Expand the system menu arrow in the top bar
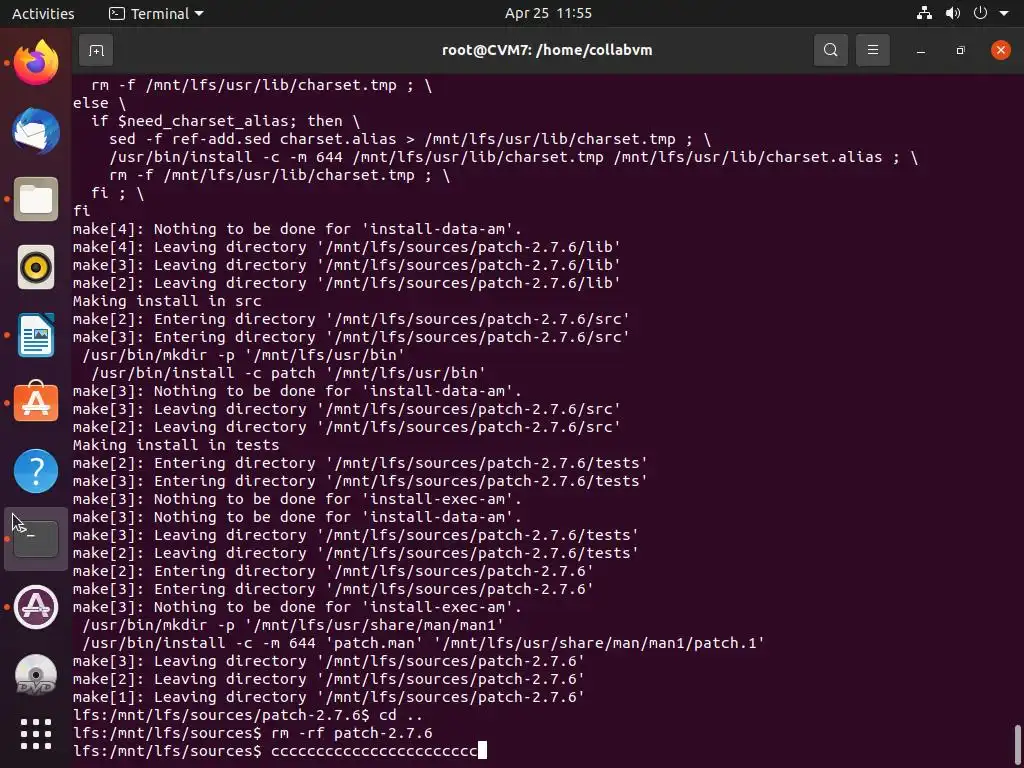The width and height of the screenshot is (1024, 768). [x=1004, y=13]
